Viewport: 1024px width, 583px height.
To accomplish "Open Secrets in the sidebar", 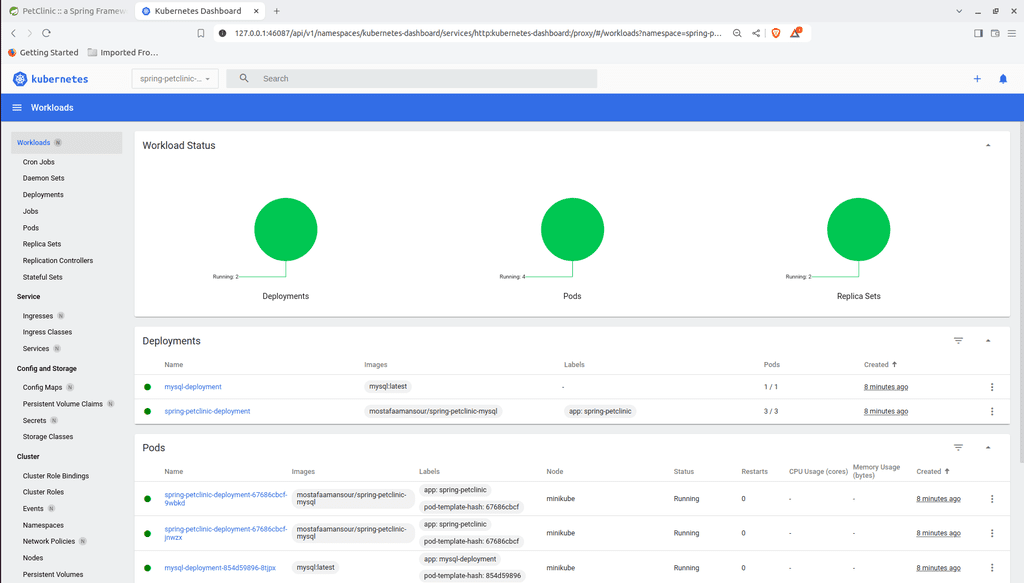I will click(35, 421).
